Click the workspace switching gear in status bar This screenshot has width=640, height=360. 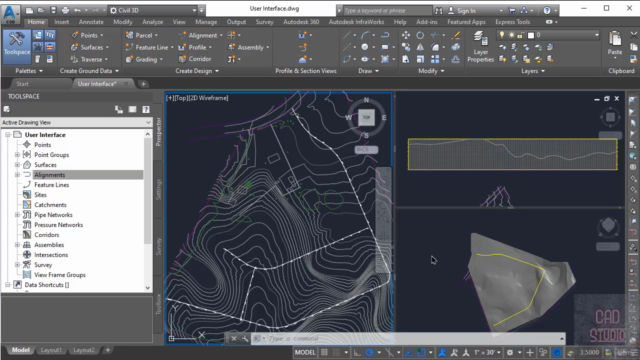point(510,352)
